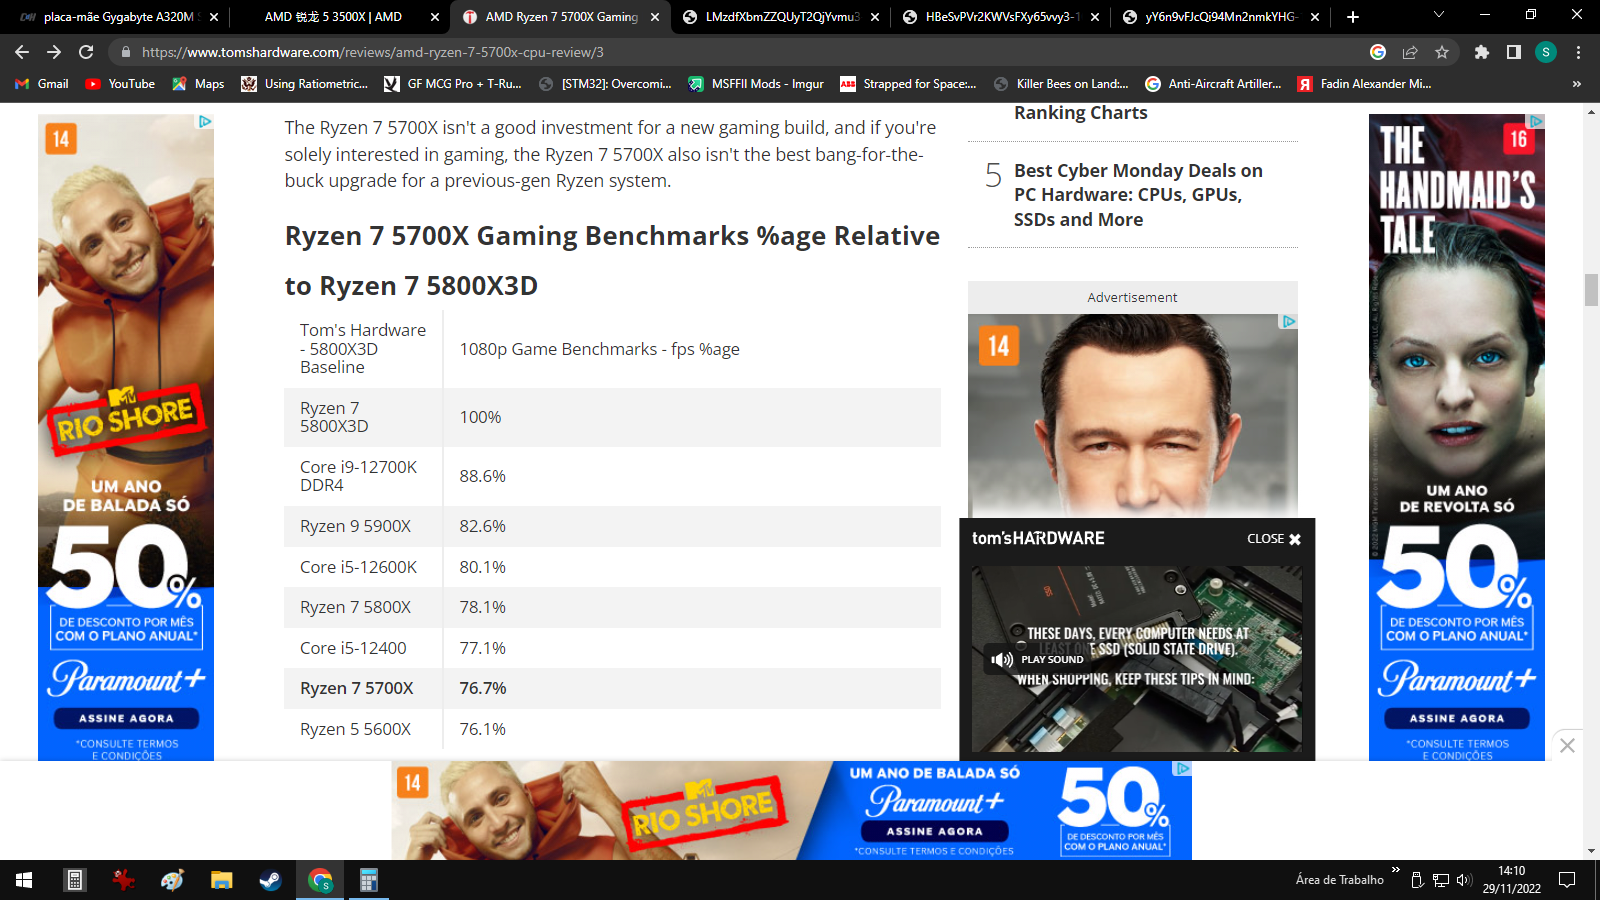Click Assine Agora on the right Handmaid's Tale ad

click(x=1457, y=718)
